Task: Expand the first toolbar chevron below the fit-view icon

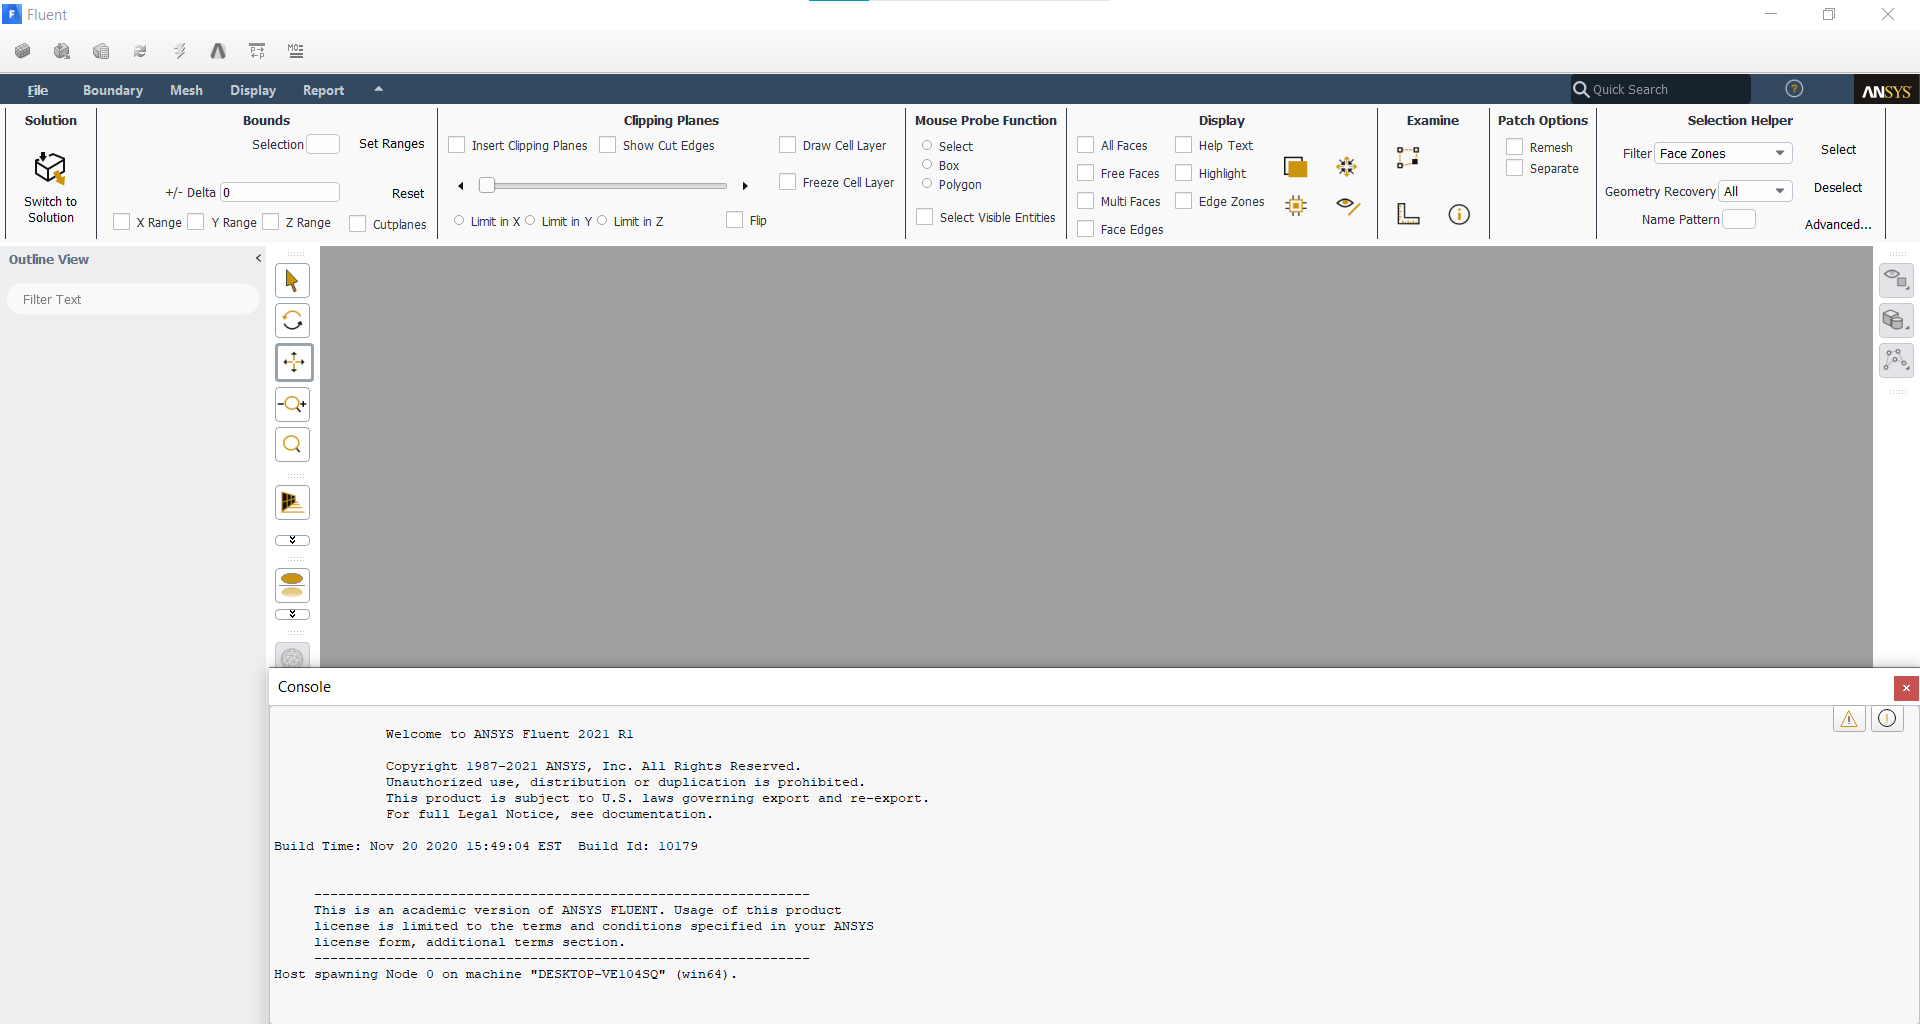Action: [292, 540]
